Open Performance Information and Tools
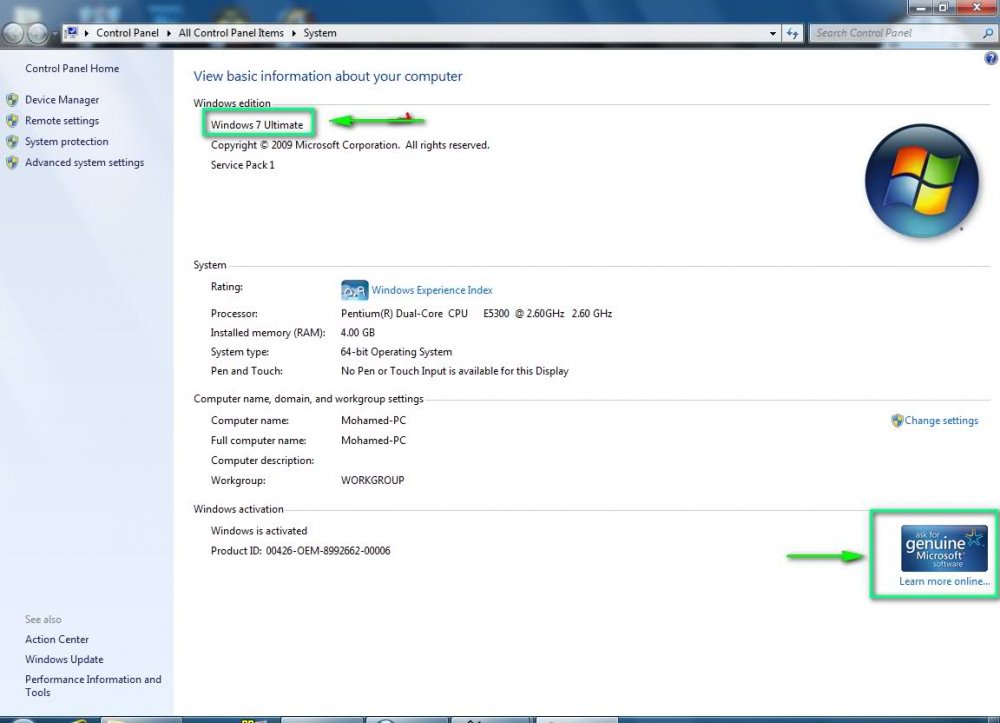 pos(93,685)
